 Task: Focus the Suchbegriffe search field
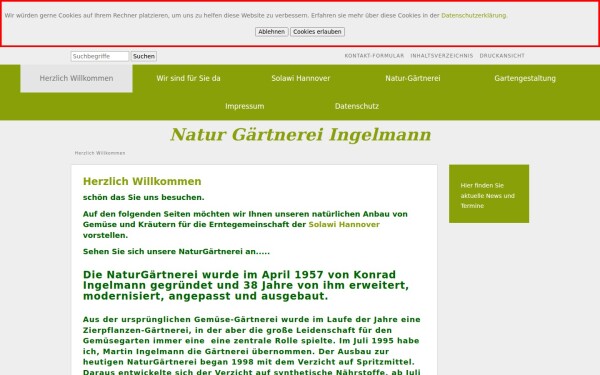pos(99,56)
